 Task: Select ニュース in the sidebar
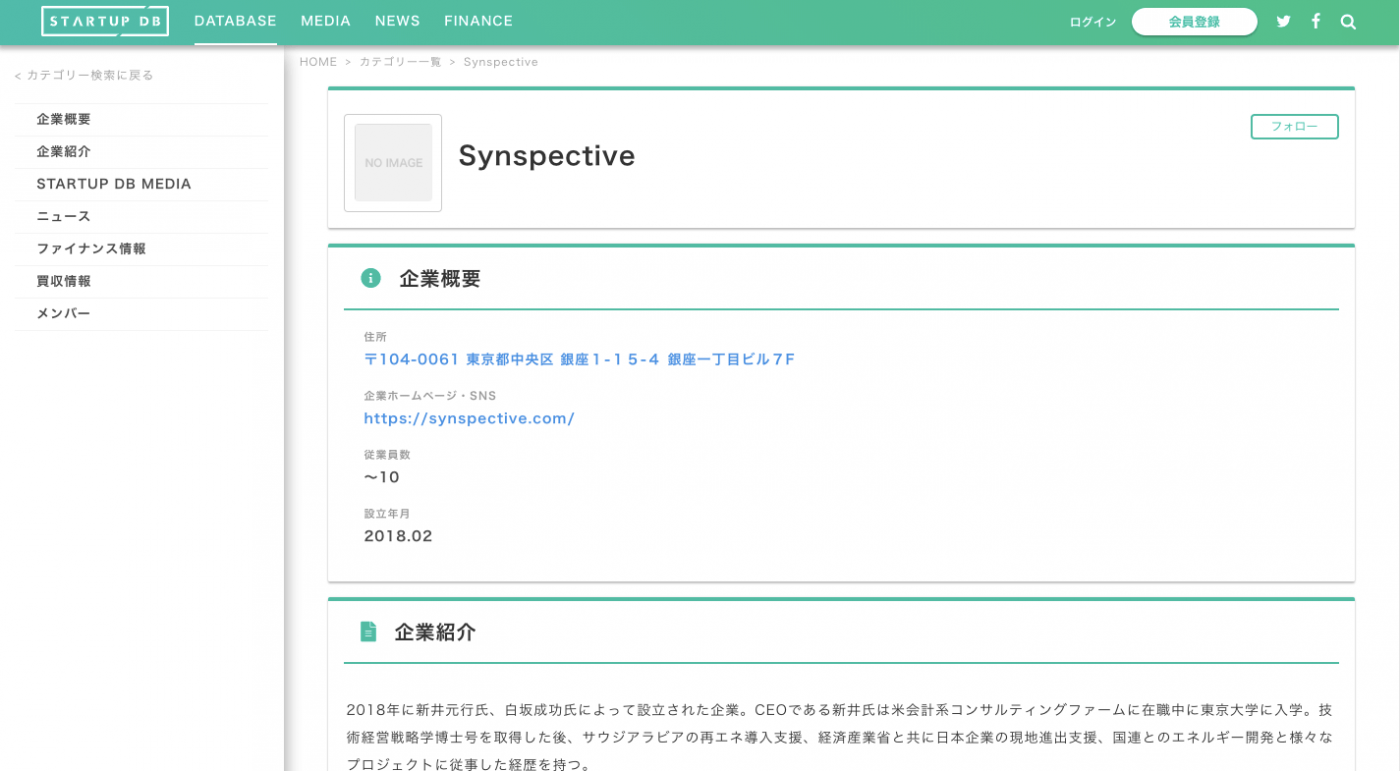[x=142, y=216]
